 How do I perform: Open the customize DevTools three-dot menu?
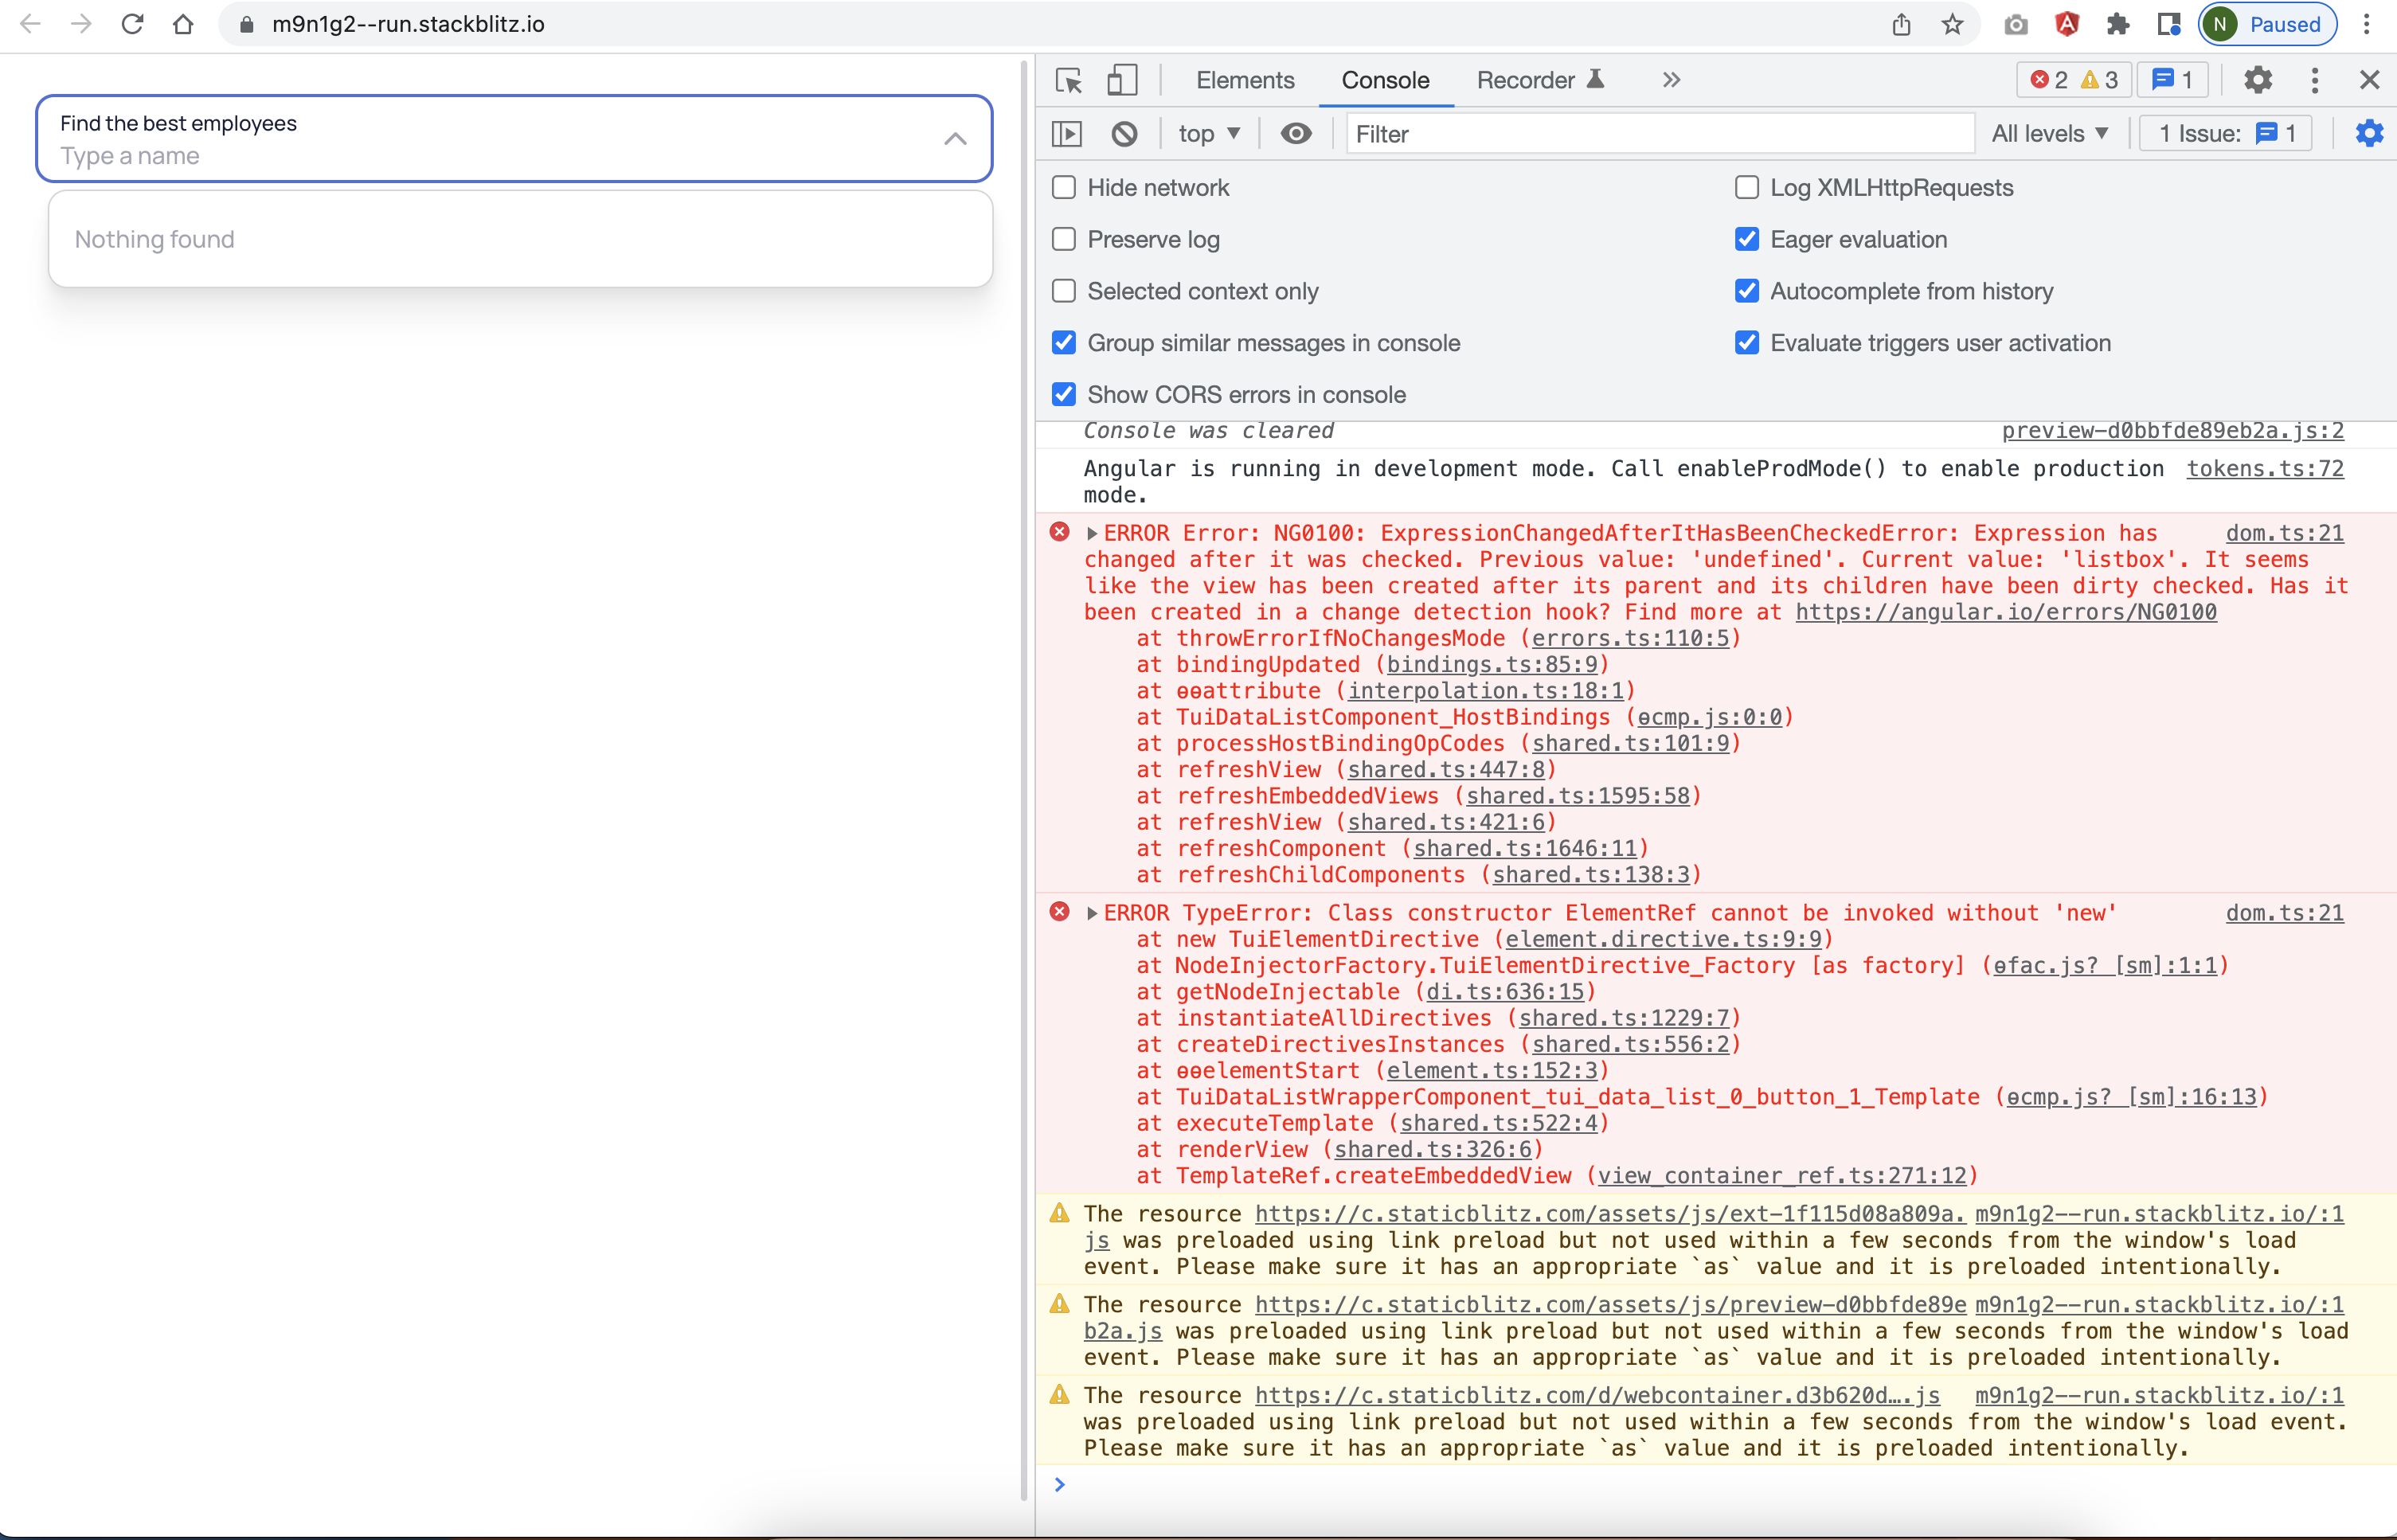(2314, 80)
